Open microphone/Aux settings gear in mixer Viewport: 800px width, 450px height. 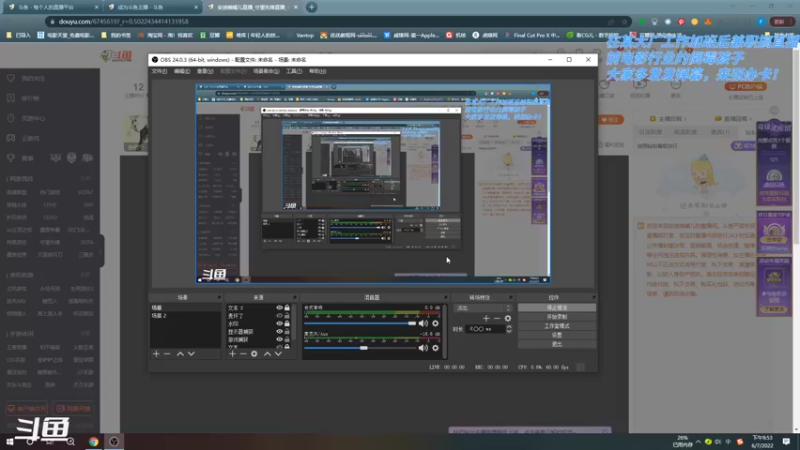coord(435,348)
